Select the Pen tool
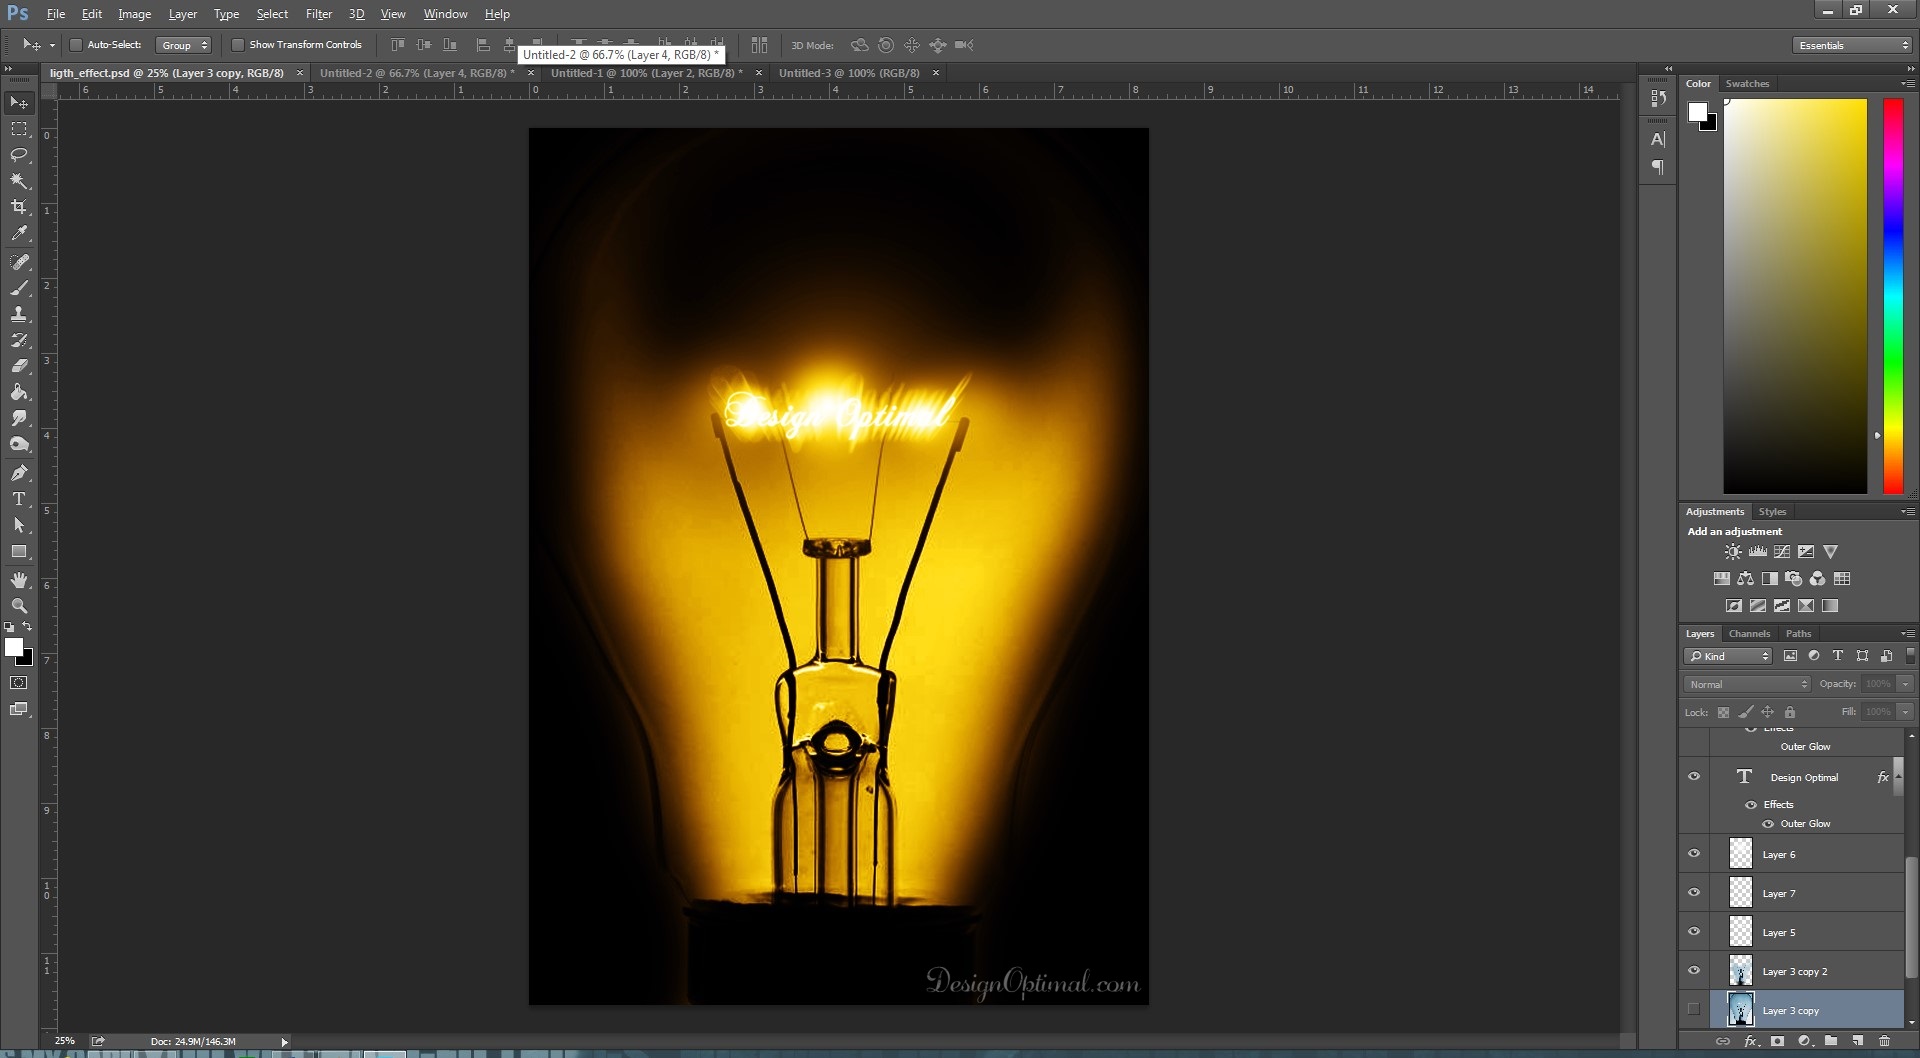The height and width of the screenshot is (1058, 1920). (19, 473)
